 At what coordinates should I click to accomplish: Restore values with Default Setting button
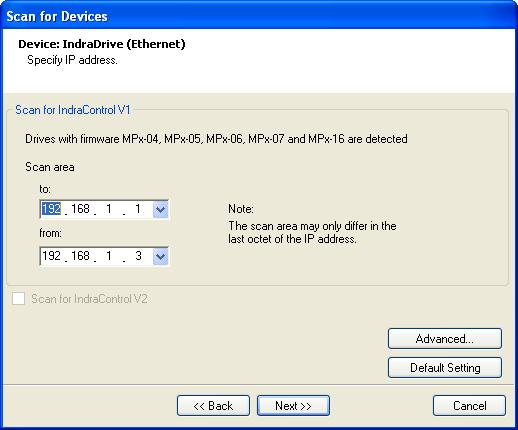pyautogui.click(x=445, y=368)
